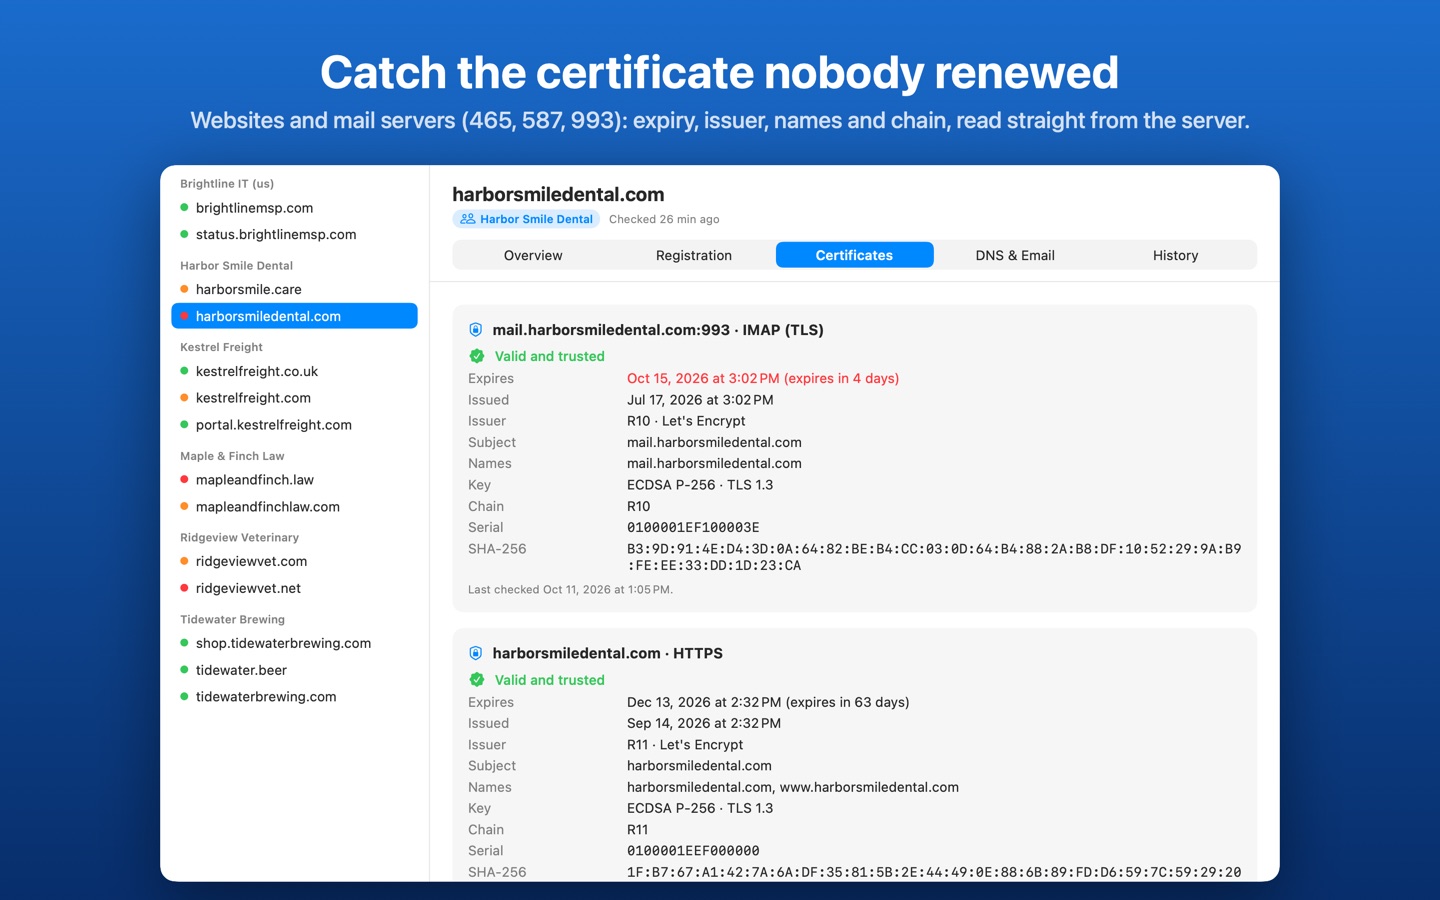Show the History tab

(x=1175, y=255)
